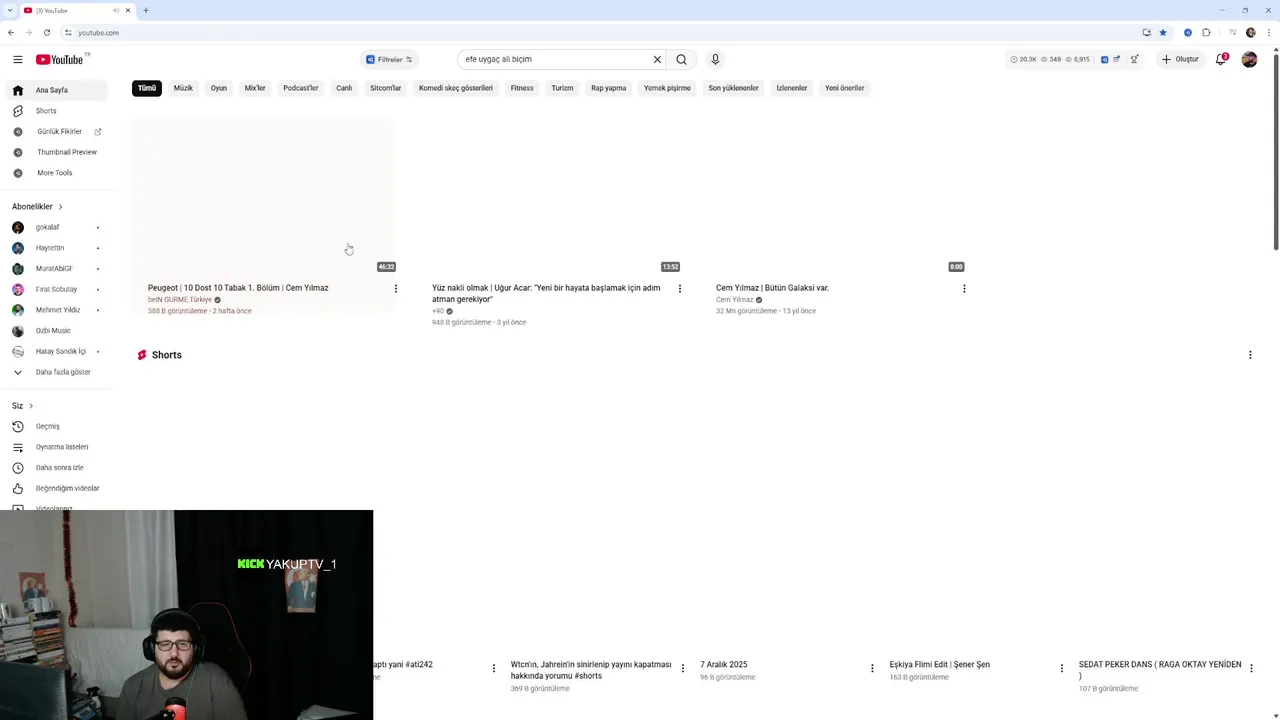Select the Fitness filter chip
The height and width of the screenshot is (720, 1280).
tap(522, 88)
